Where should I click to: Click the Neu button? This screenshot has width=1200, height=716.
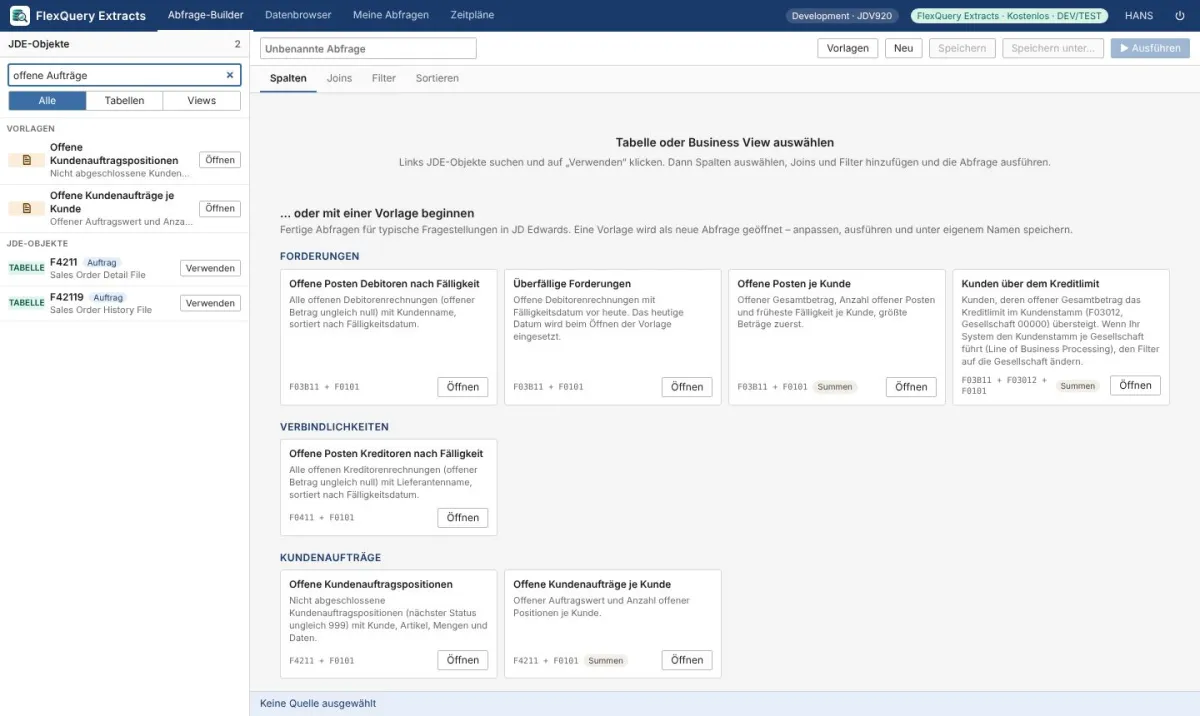(x=903, y=48)
